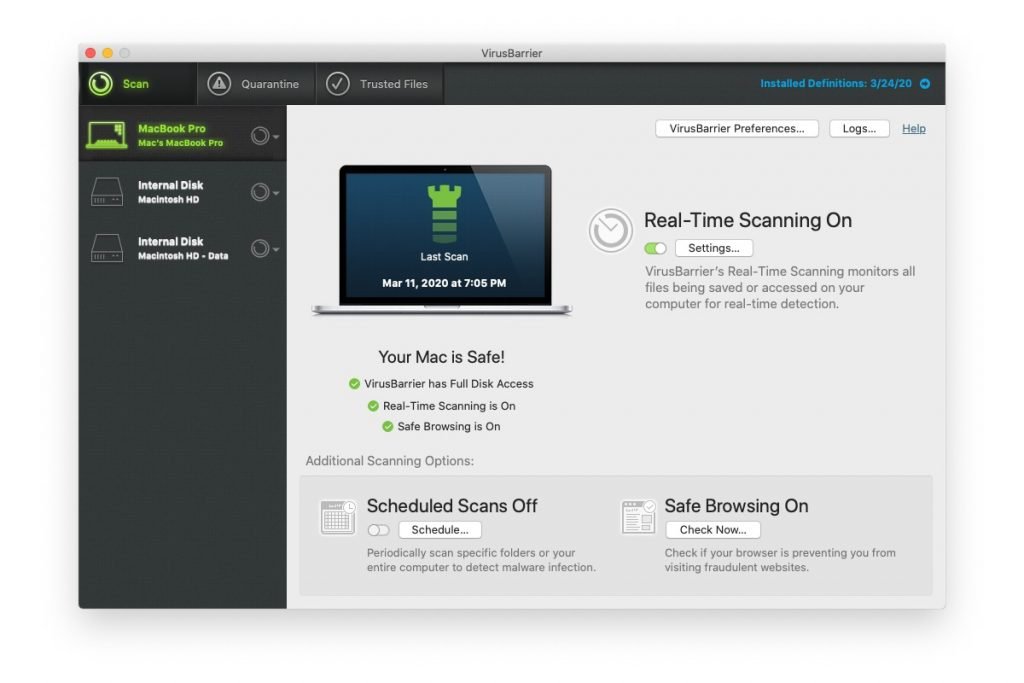1024x683 pixels.
Task: Click the Scheduled Scans calendar icon
Action: [337, 516]
